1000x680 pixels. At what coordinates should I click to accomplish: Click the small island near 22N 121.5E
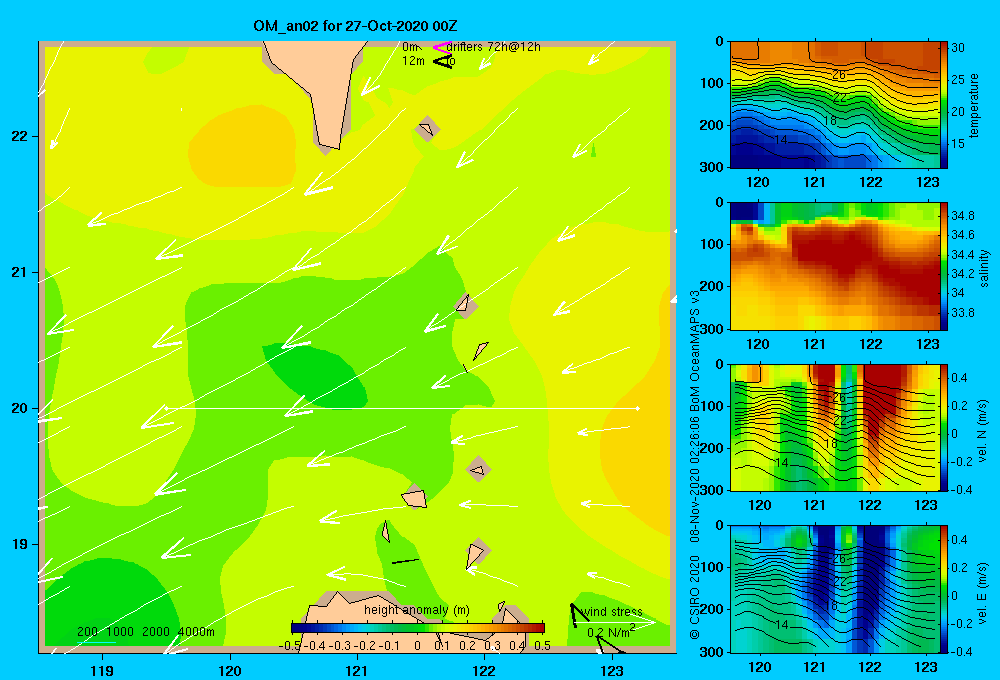pyautogui.click(x=427, y=129)
